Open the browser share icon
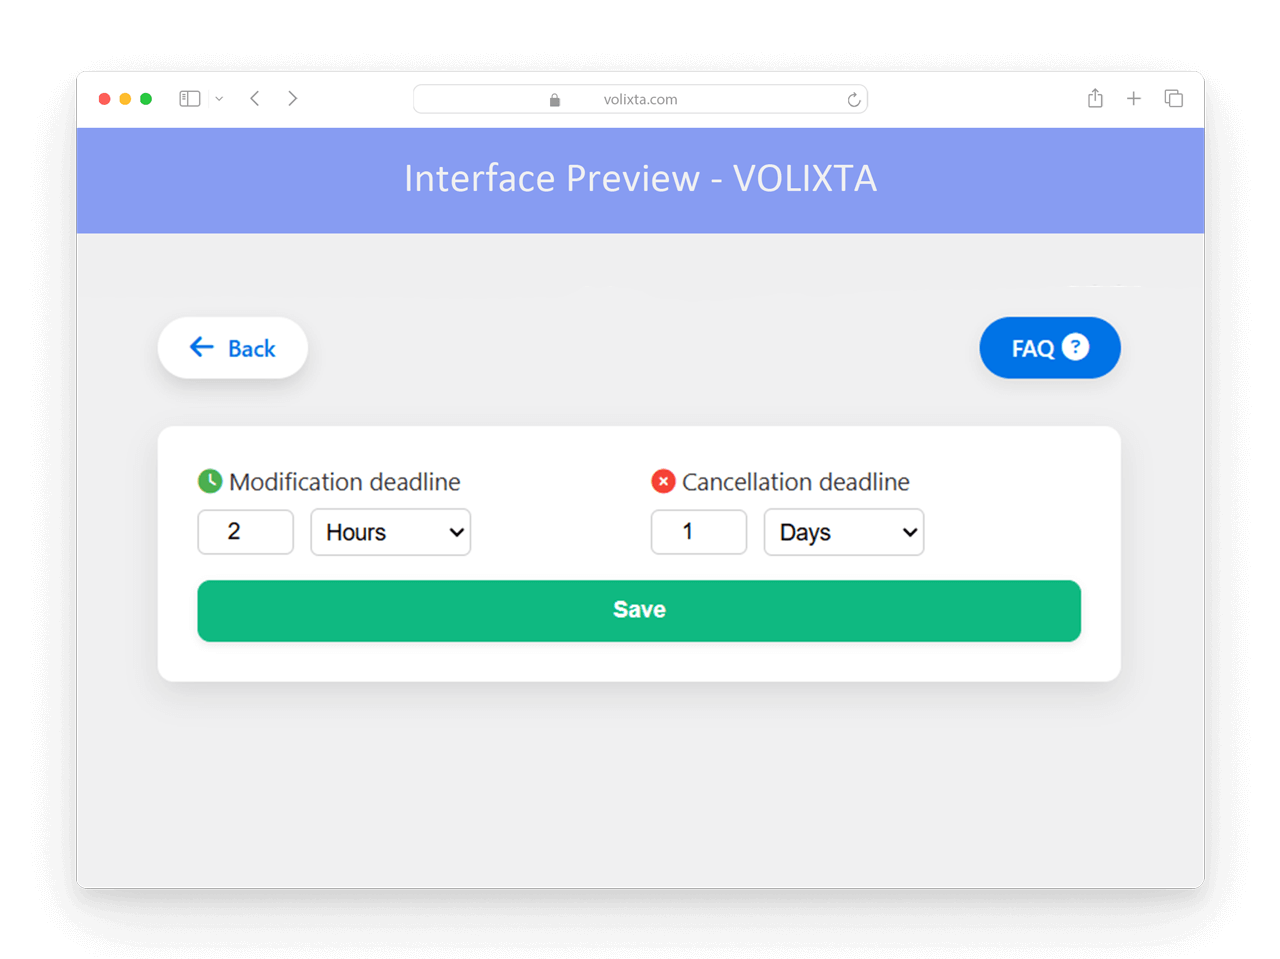1280x959 pixels. tap(1095, 98)
